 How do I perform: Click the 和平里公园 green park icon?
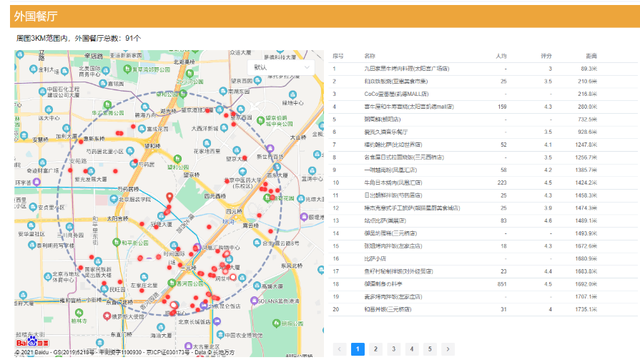point(116,242)
